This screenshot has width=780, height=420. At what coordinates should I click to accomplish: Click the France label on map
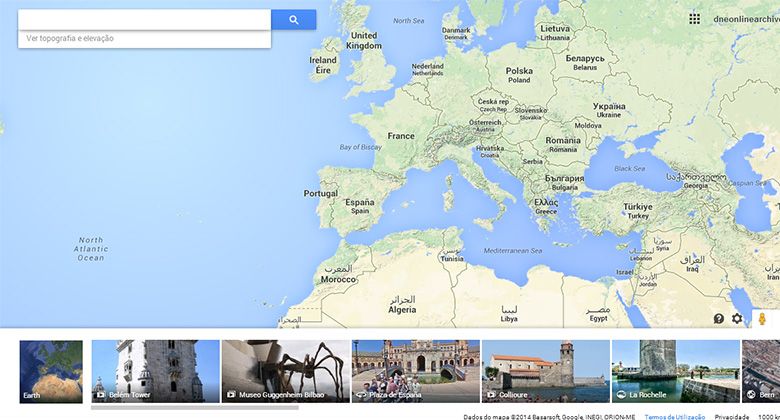401,136
